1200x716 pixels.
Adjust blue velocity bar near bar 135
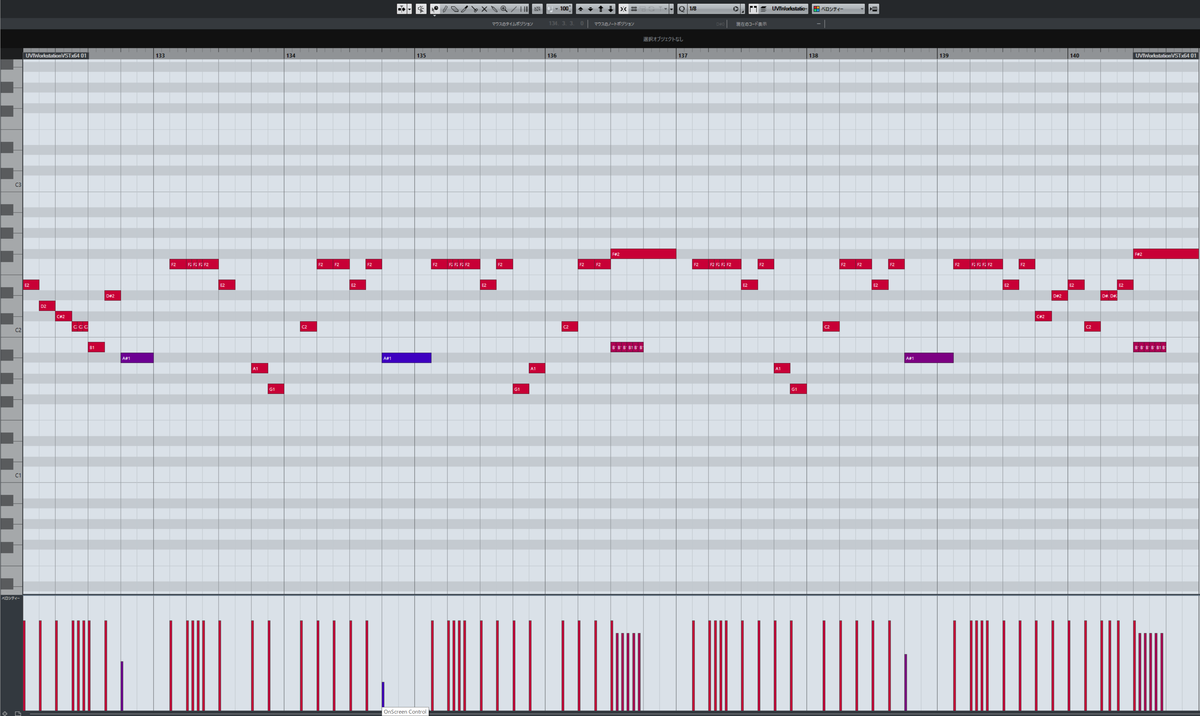pyautogui.click(x=383, y=695)
